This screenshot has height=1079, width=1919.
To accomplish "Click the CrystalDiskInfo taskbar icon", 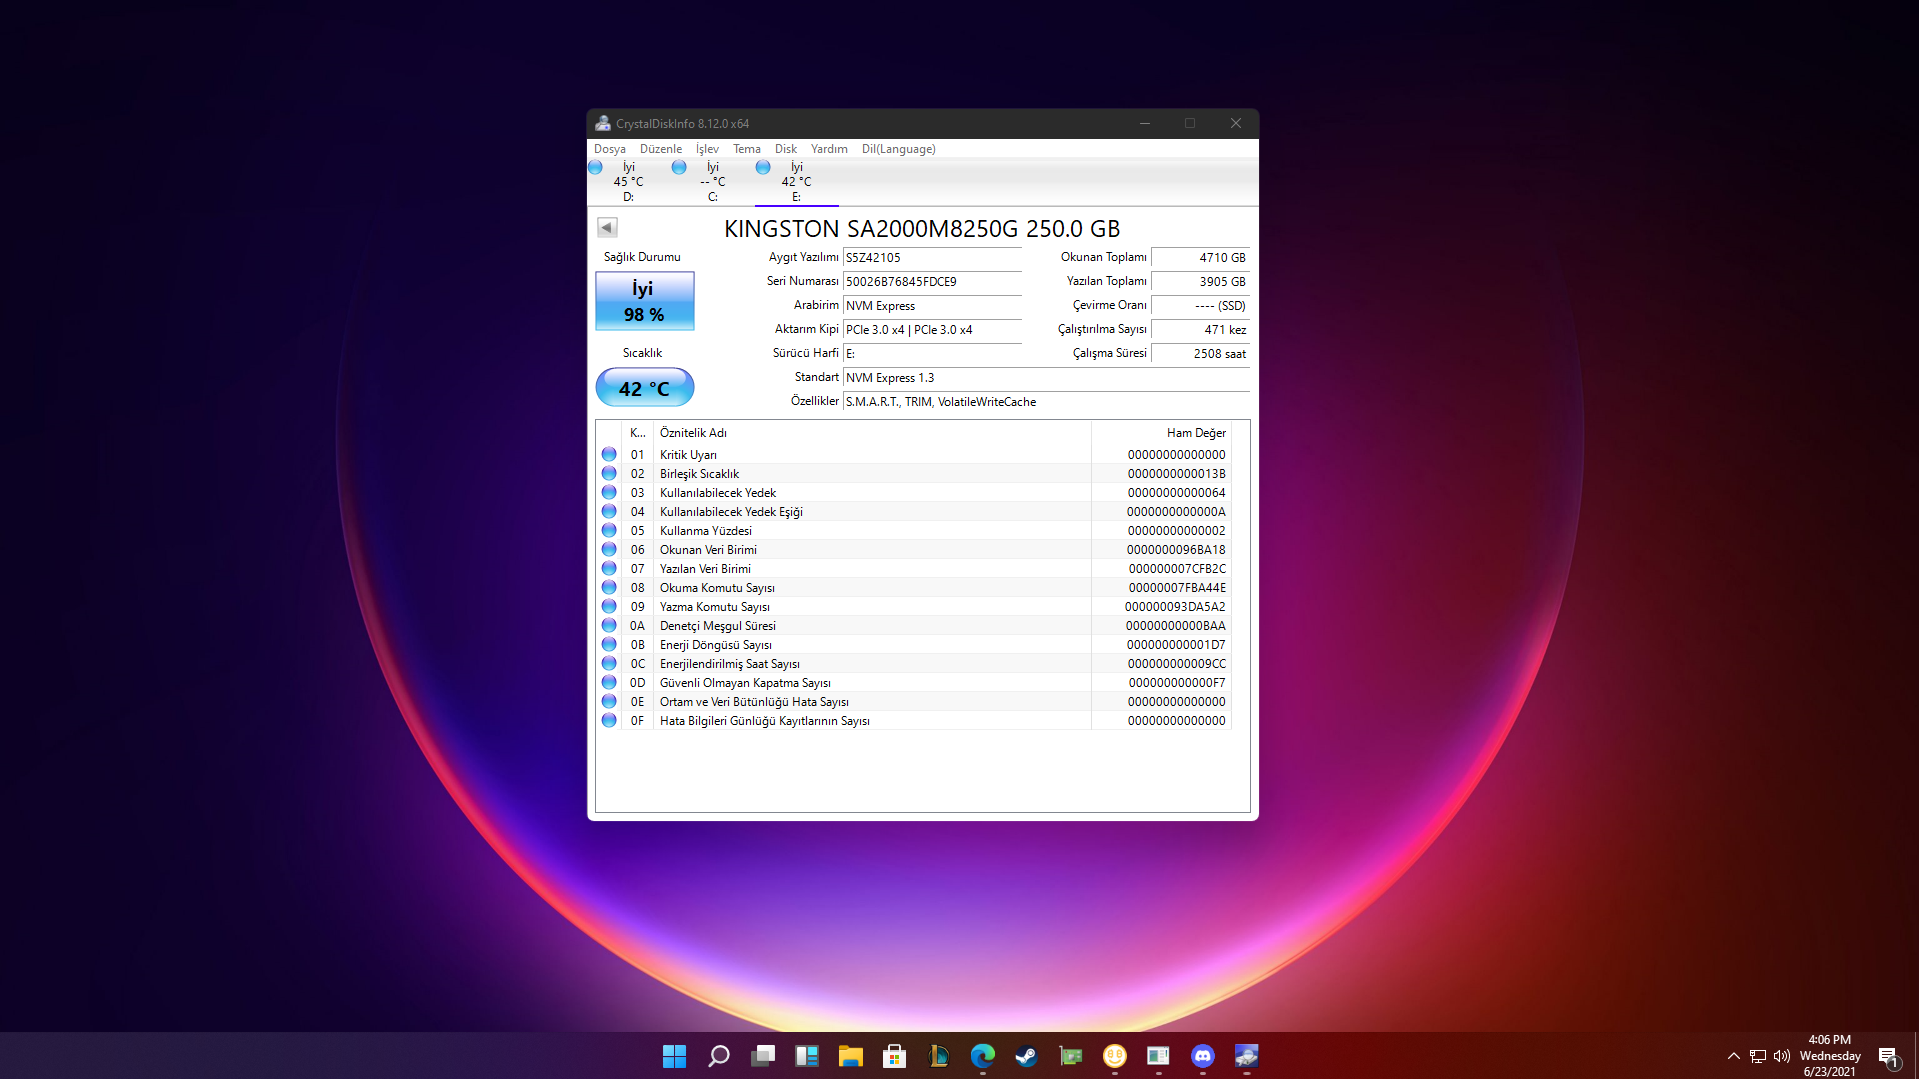I will click(1246, 1056).
